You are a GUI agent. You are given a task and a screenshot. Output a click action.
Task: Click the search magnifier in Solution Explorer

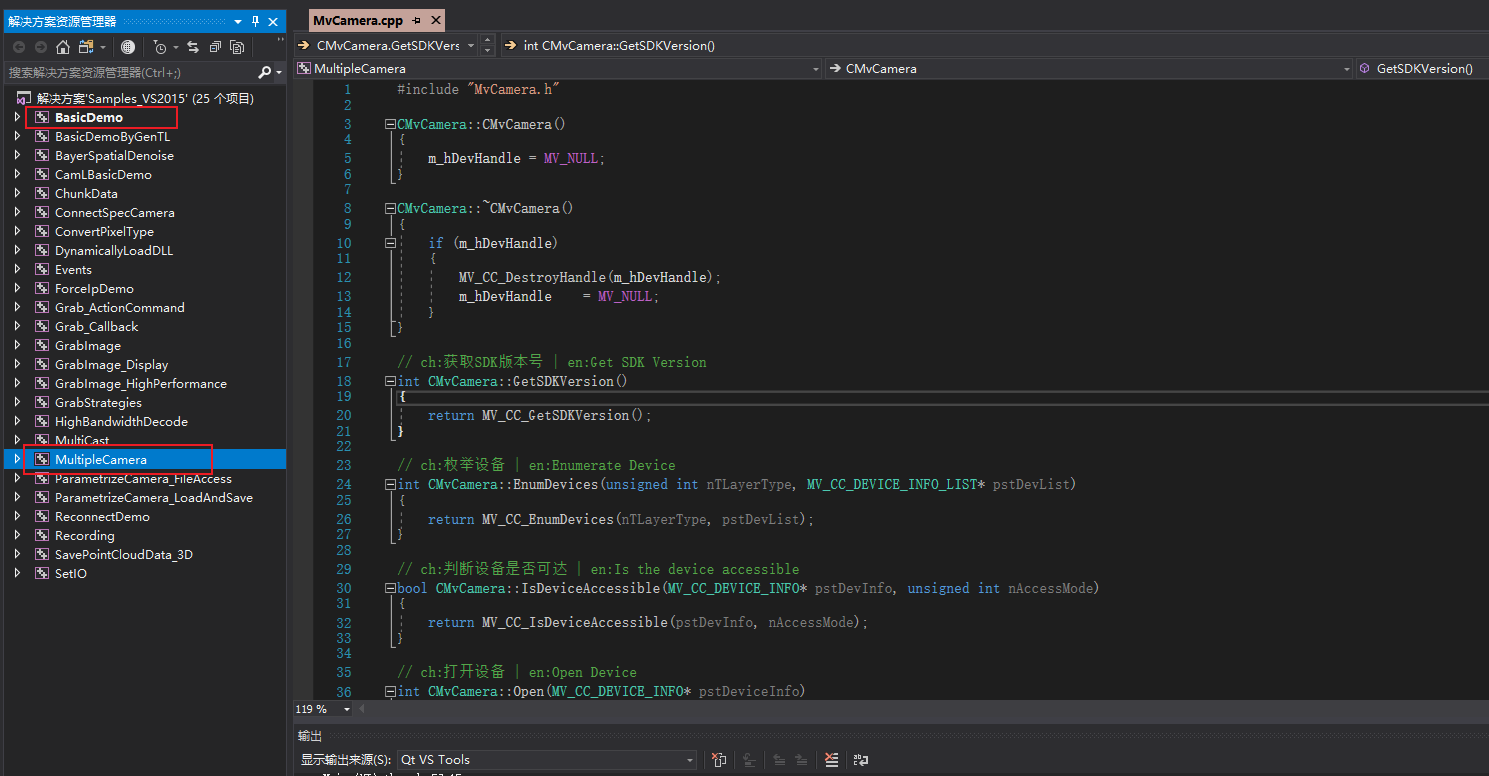[x=265, y=72]
